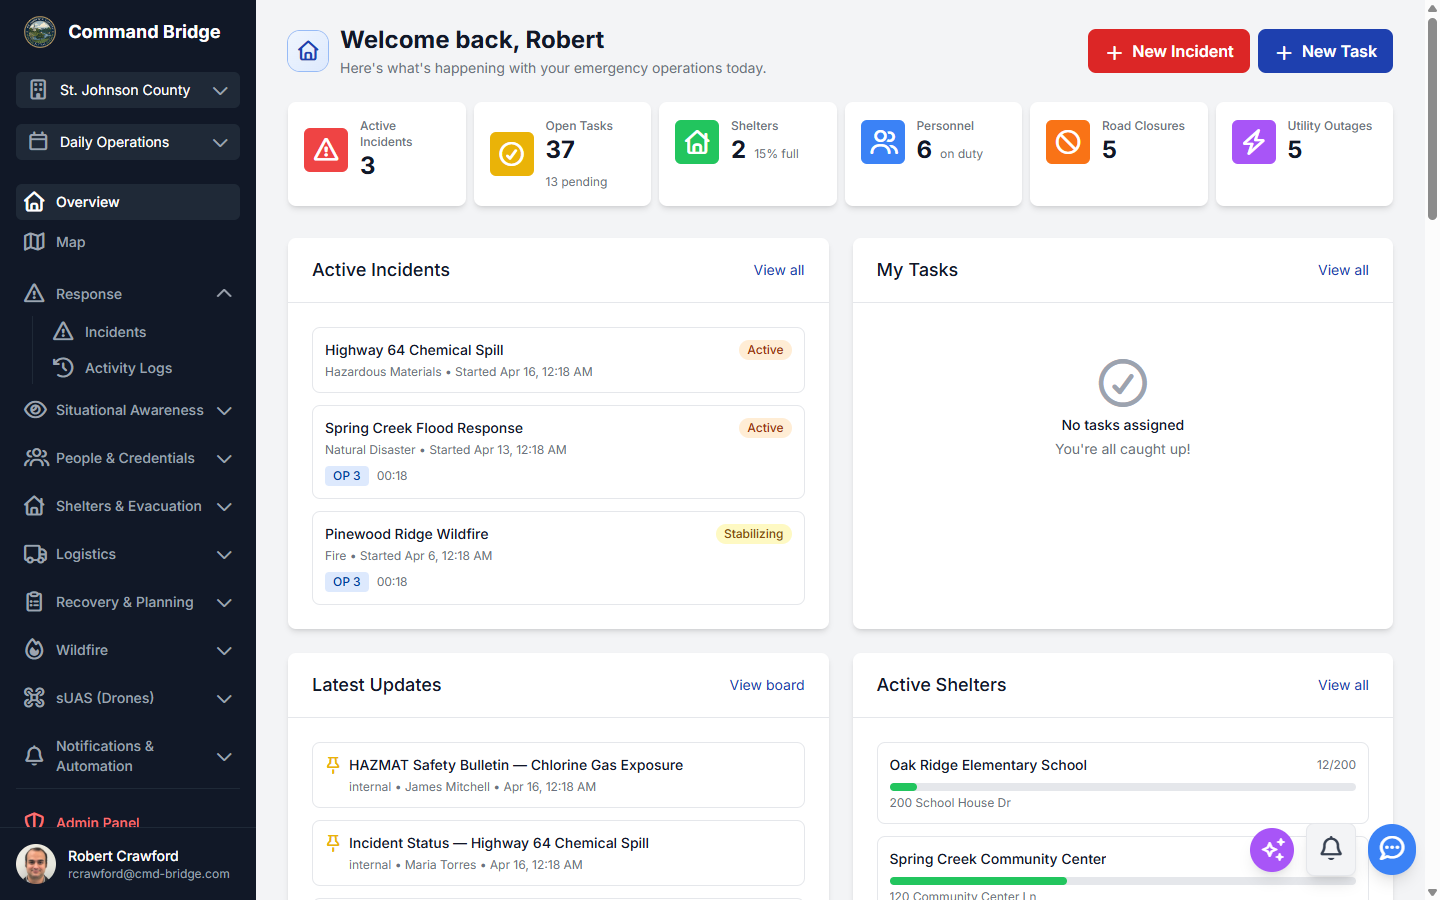This screenshot has width=1440, height=900.
Task: Click the green Shelters house icon
Action: 697,142
